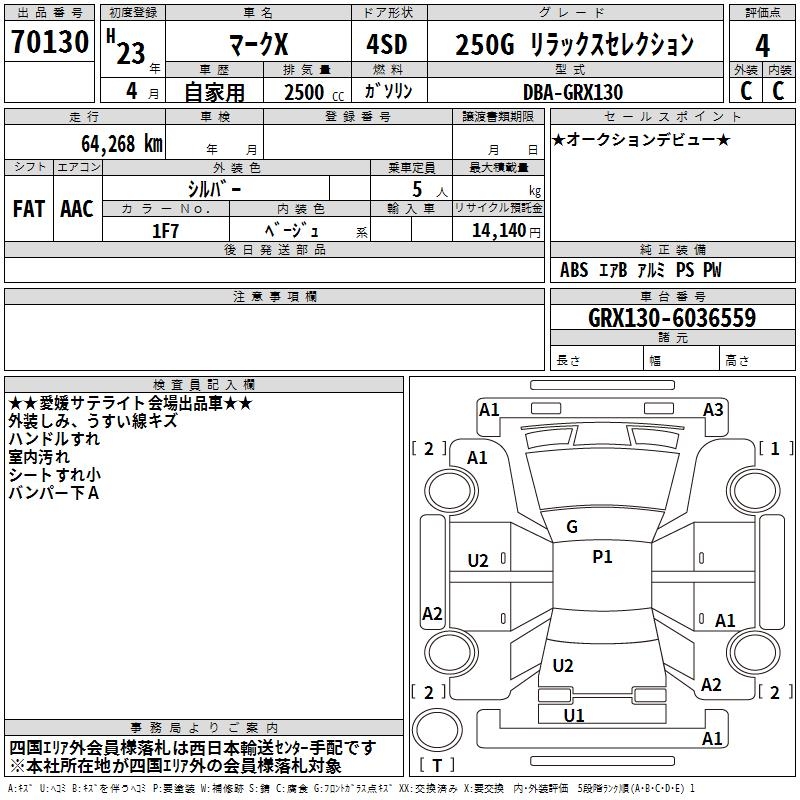Select the mileage value 64,268 km
The image size is (800, 800).
point(110,143)
